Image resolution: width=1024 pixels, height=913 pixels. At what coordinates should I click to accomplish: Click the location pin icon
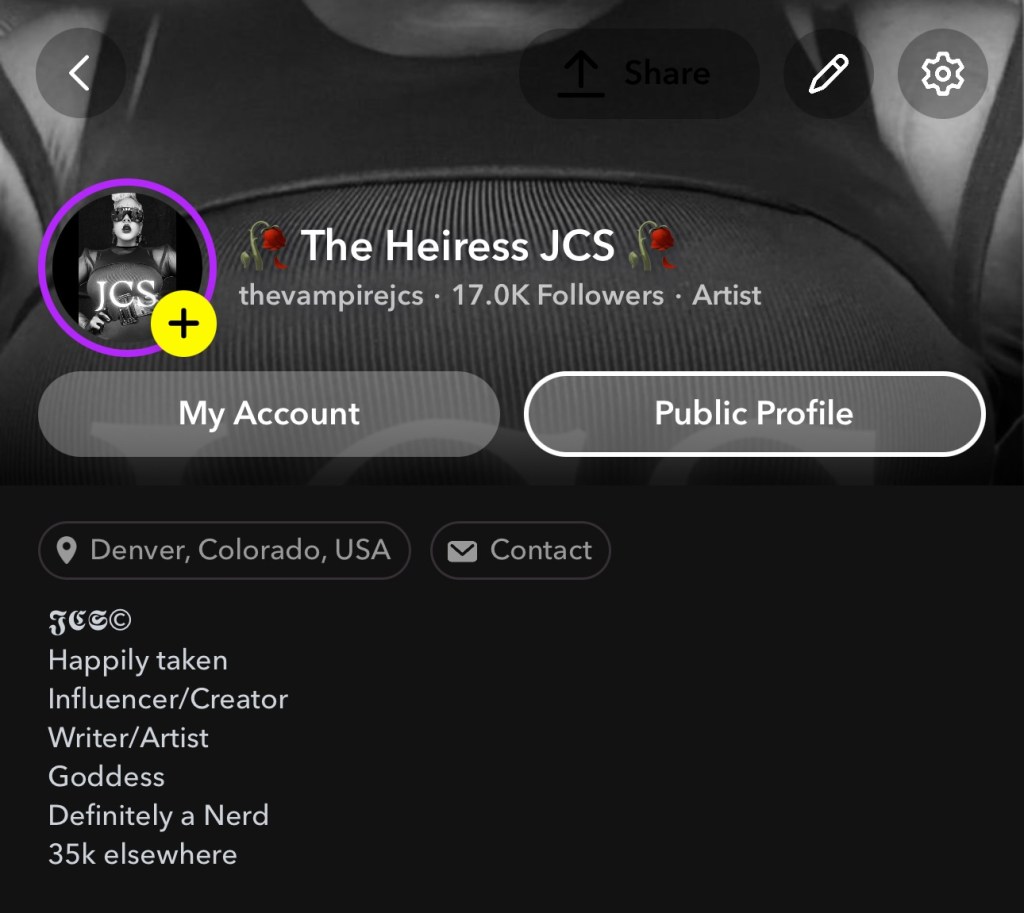tap(67, 550)
